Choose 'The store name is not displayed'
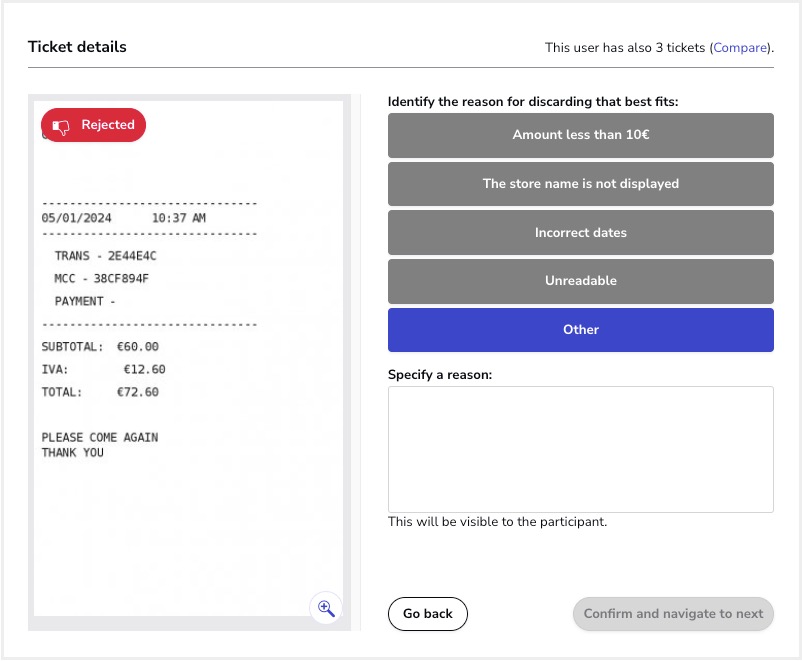Screen dimensions: 802x661 581,184
